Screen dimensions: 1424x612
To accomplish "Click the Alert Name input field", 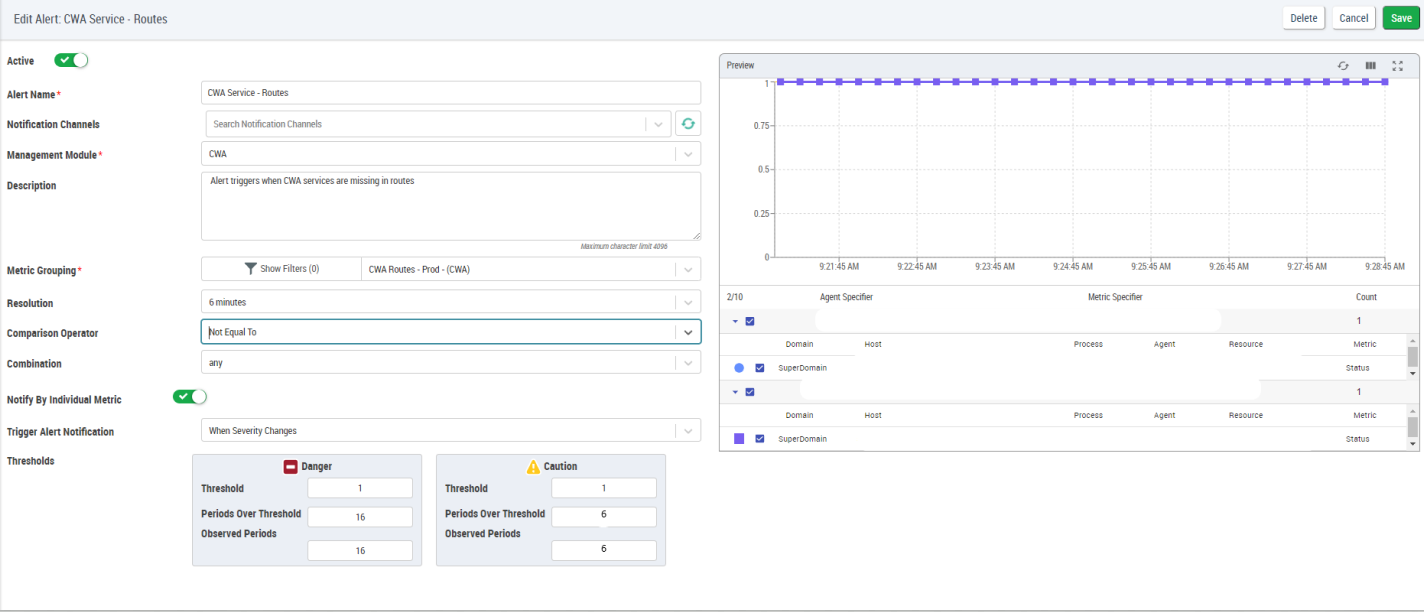I will [x=450, y=93].
